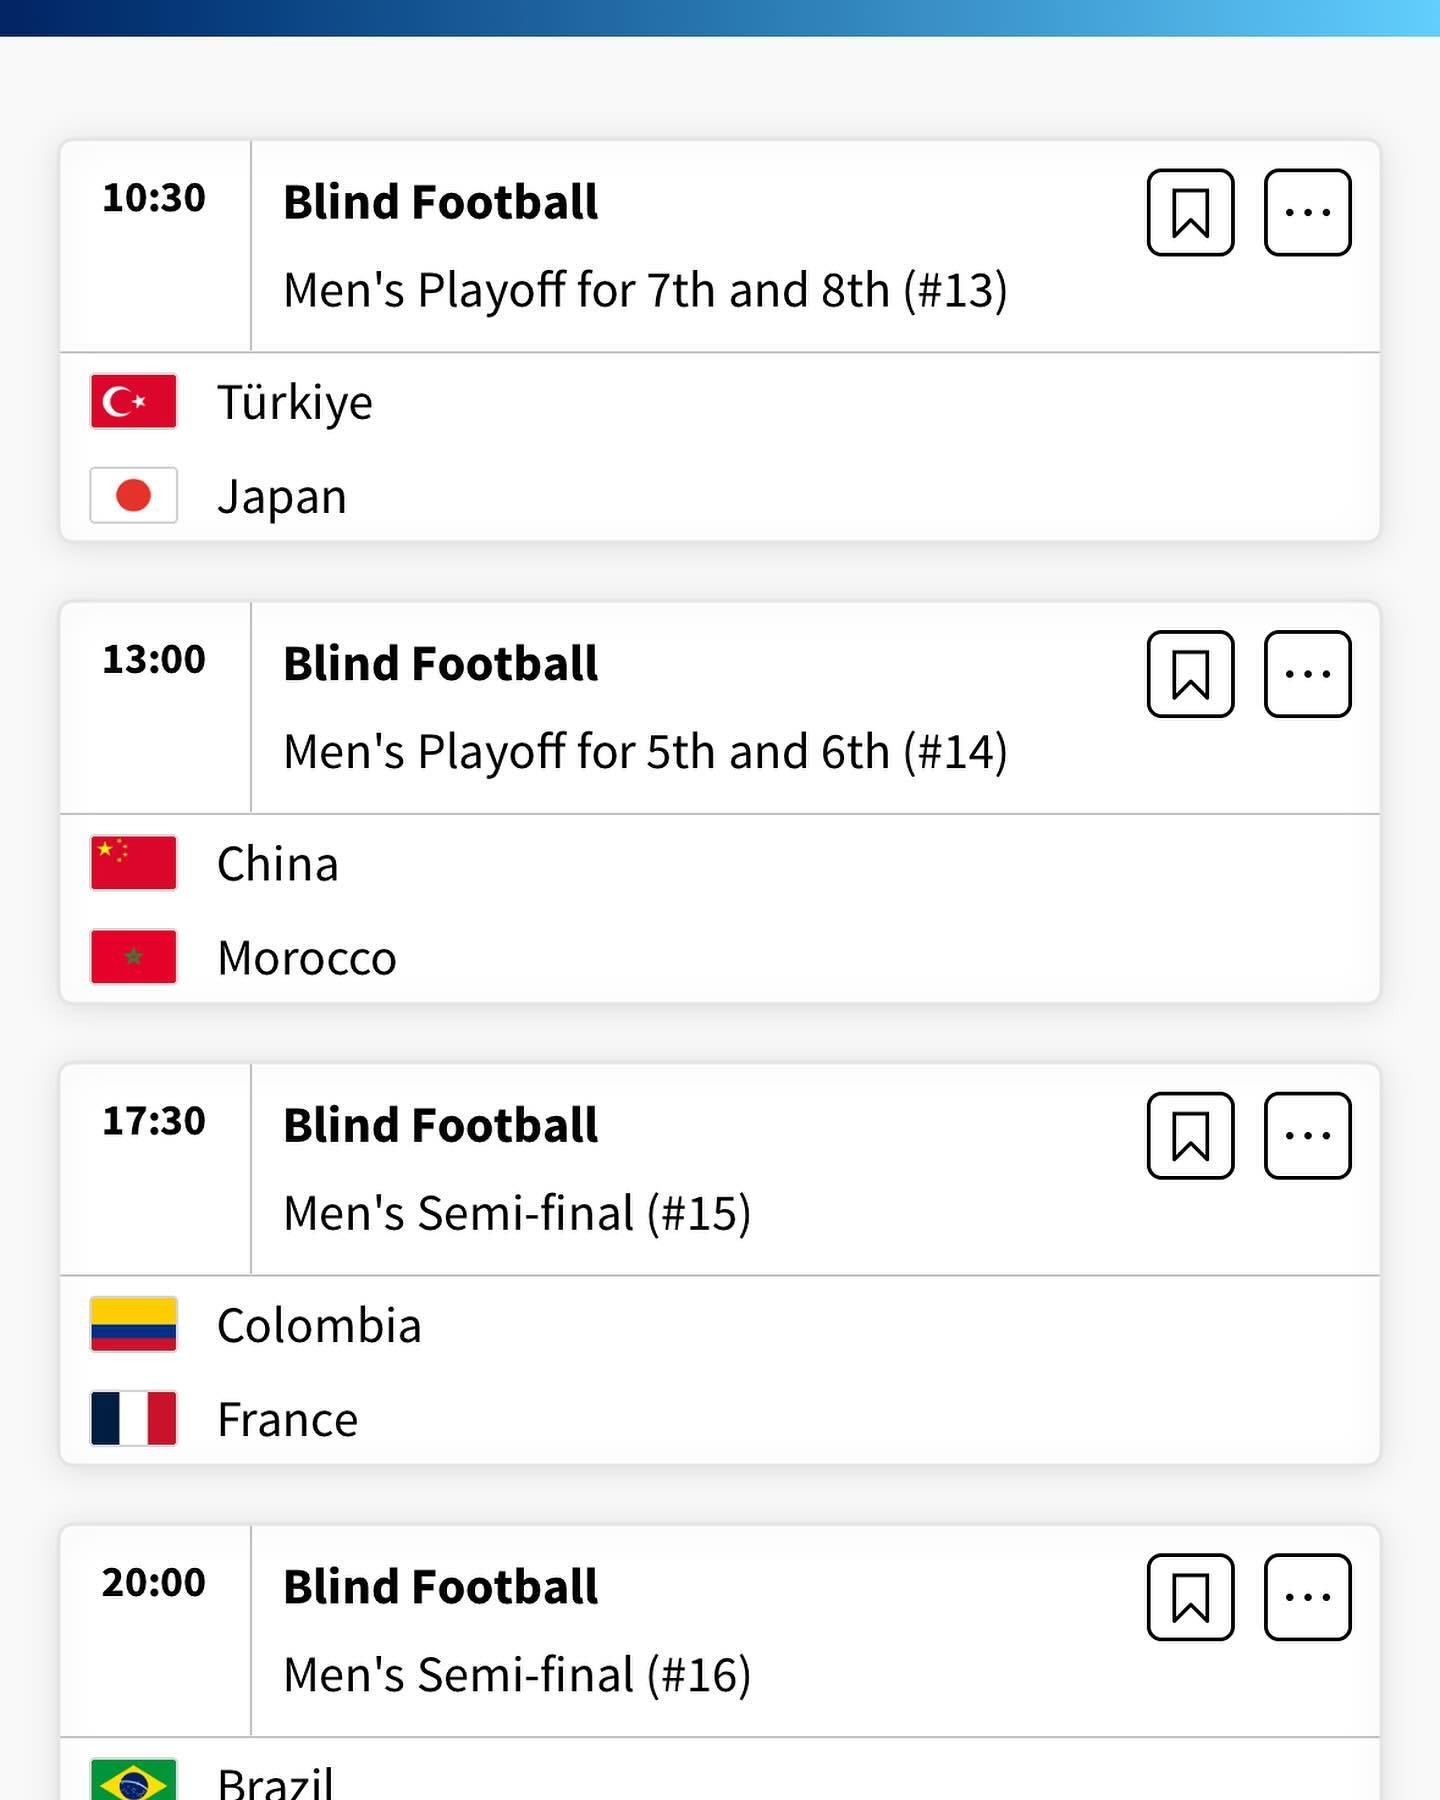Select team Colombia in the 17:30 match

coord(319,1326)
